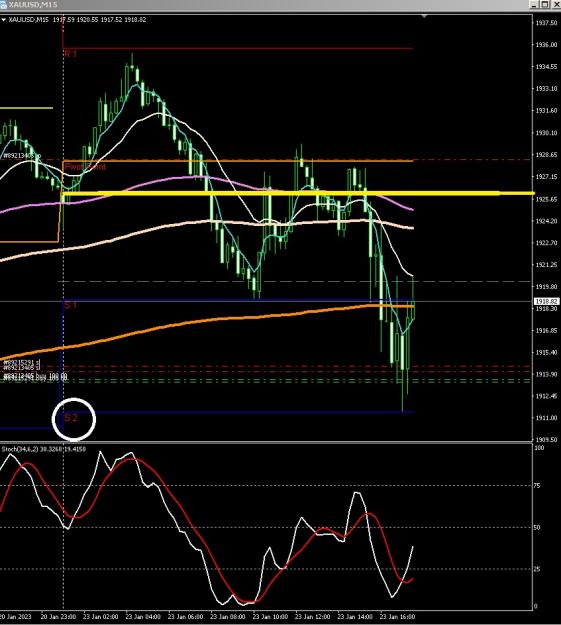Image resolution: width=561 pixels, height=625 pixels.
Task: Select the thick yellow horizontal line
Action: tap(297, 194)
